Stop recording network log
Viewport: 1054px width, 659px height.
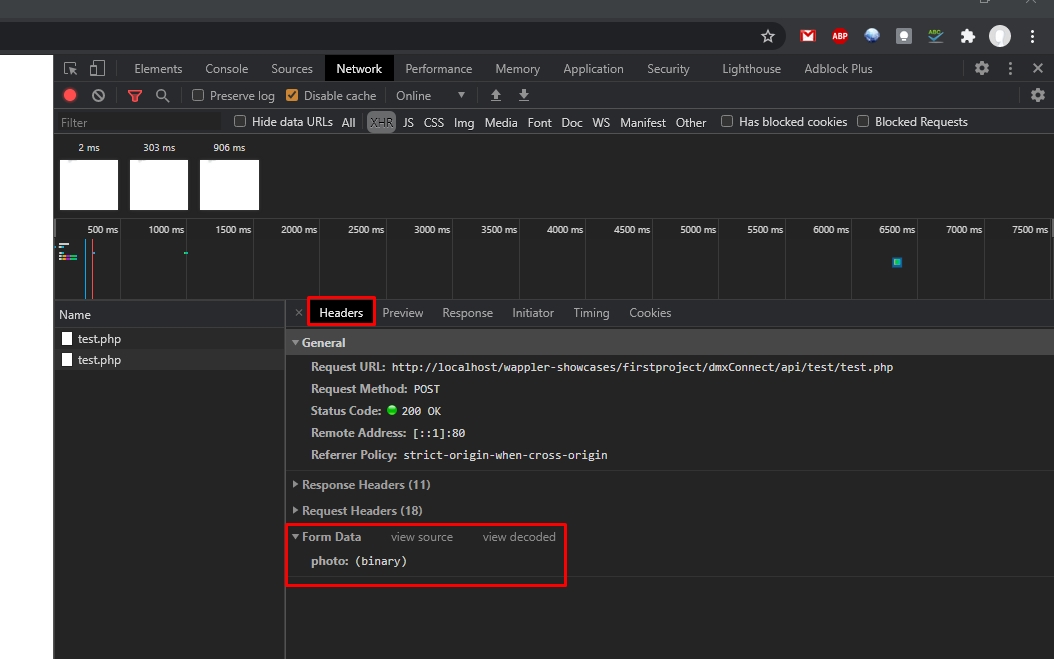[70, 96]
